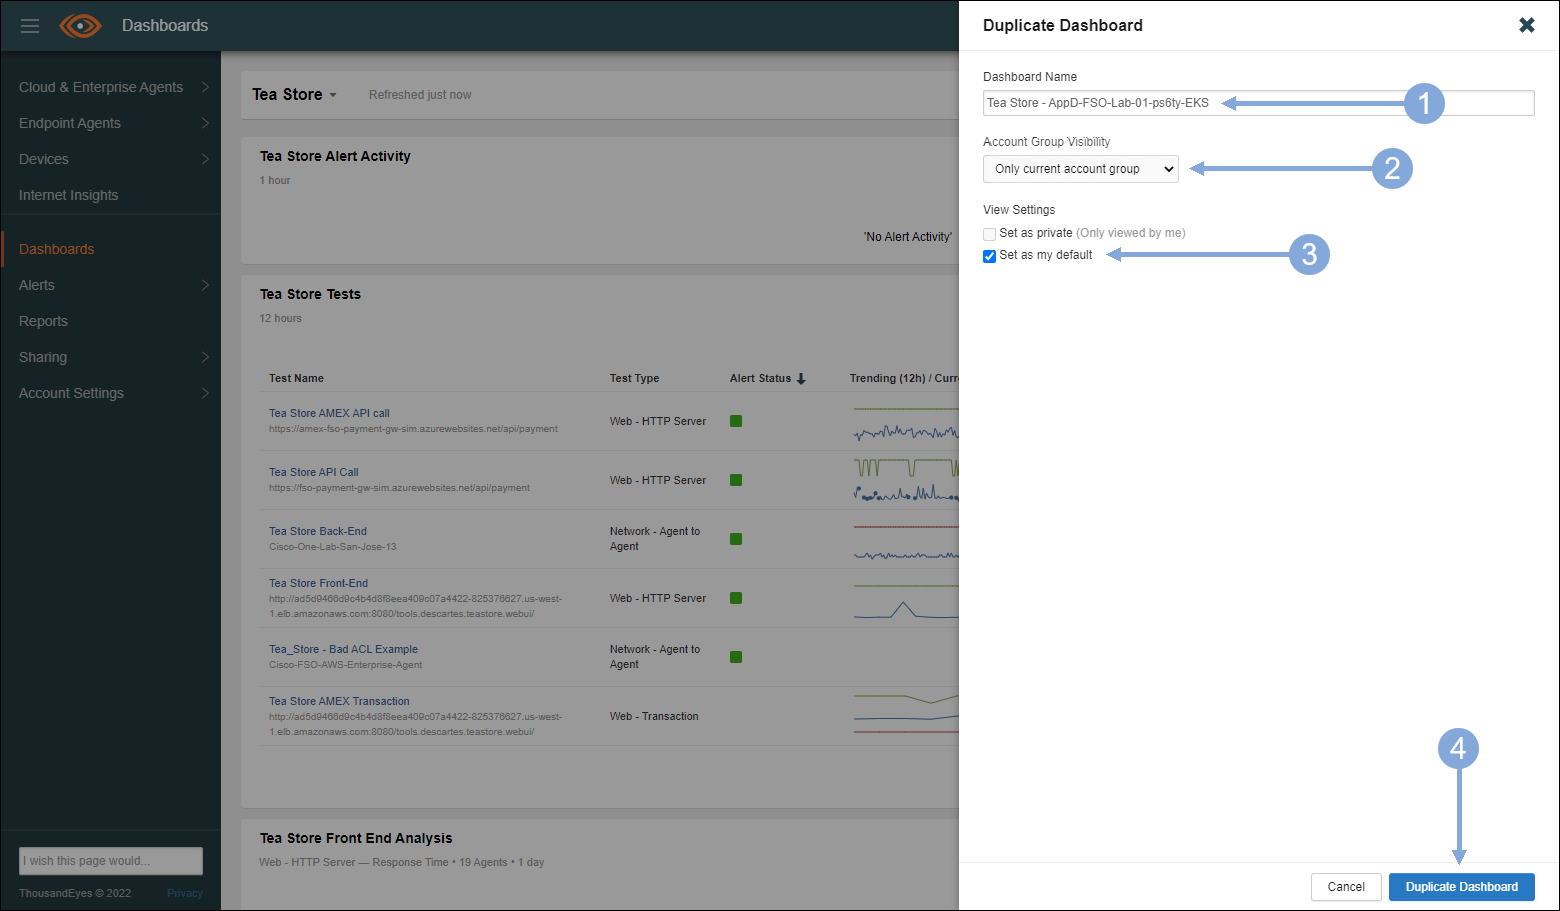1560x911 pixels.
Task: Click the feedback 'I wish this page would' field
Action: tap(111, 861)
